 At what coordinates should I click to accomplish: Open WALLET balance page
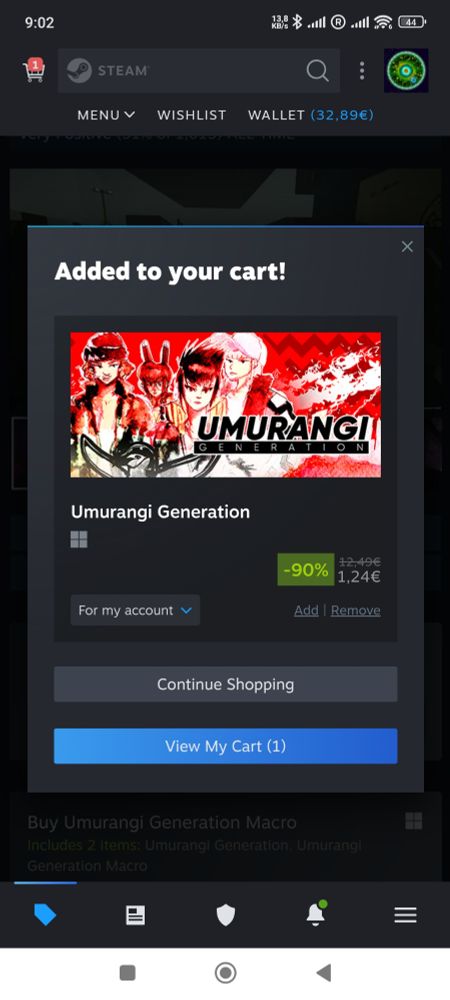pos(310,115)
